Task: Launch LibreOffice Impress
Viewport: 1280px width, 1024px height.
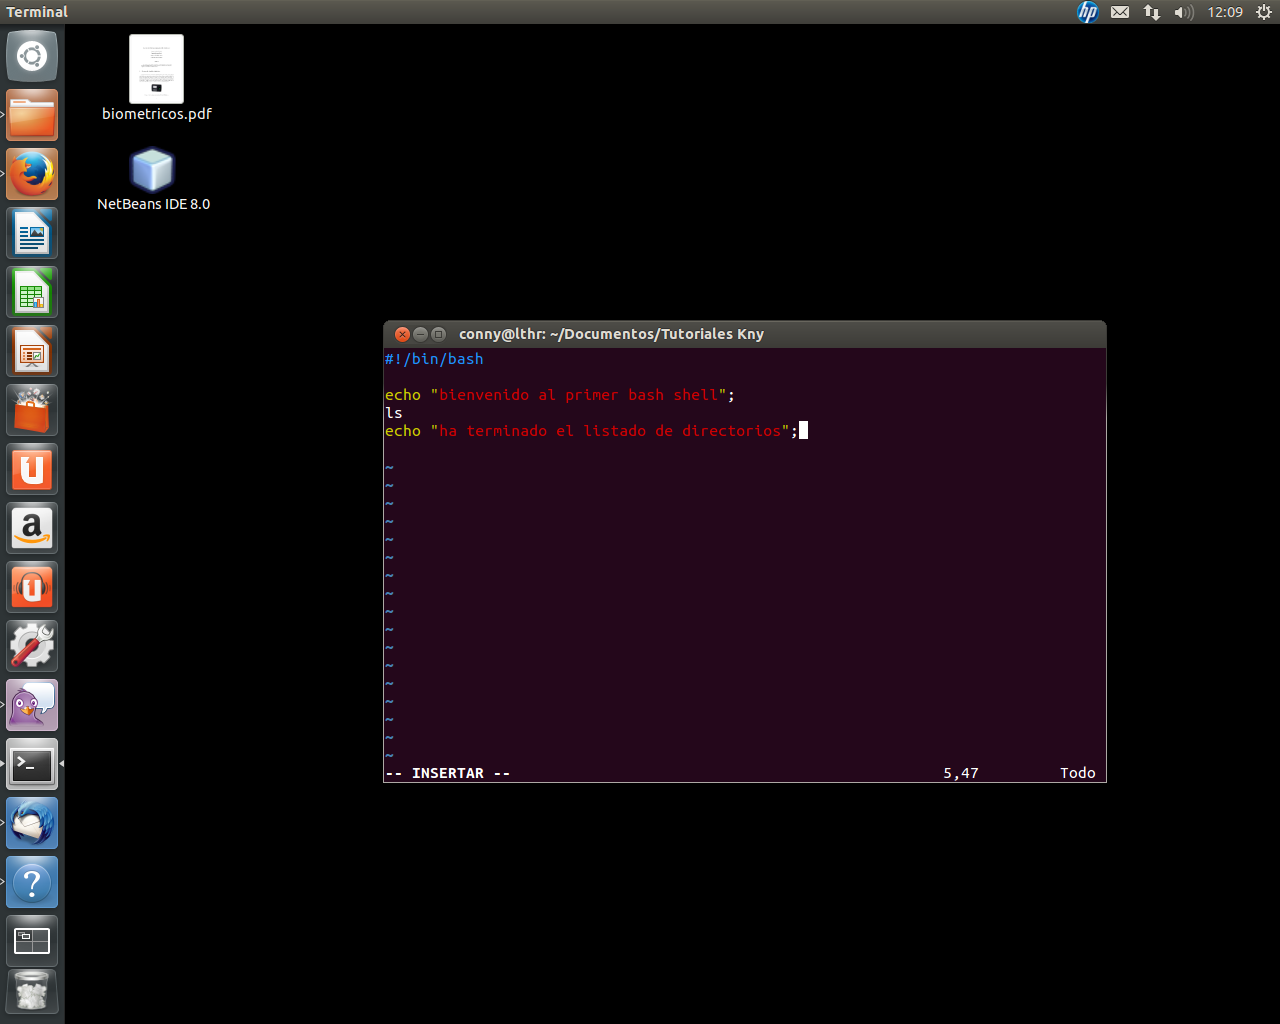Action: 32,350
